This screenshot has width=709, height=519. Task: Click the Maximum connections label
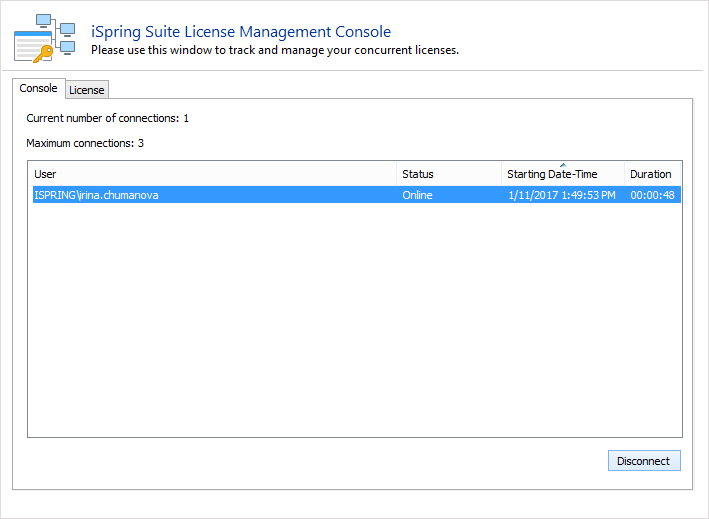[85, 143]
